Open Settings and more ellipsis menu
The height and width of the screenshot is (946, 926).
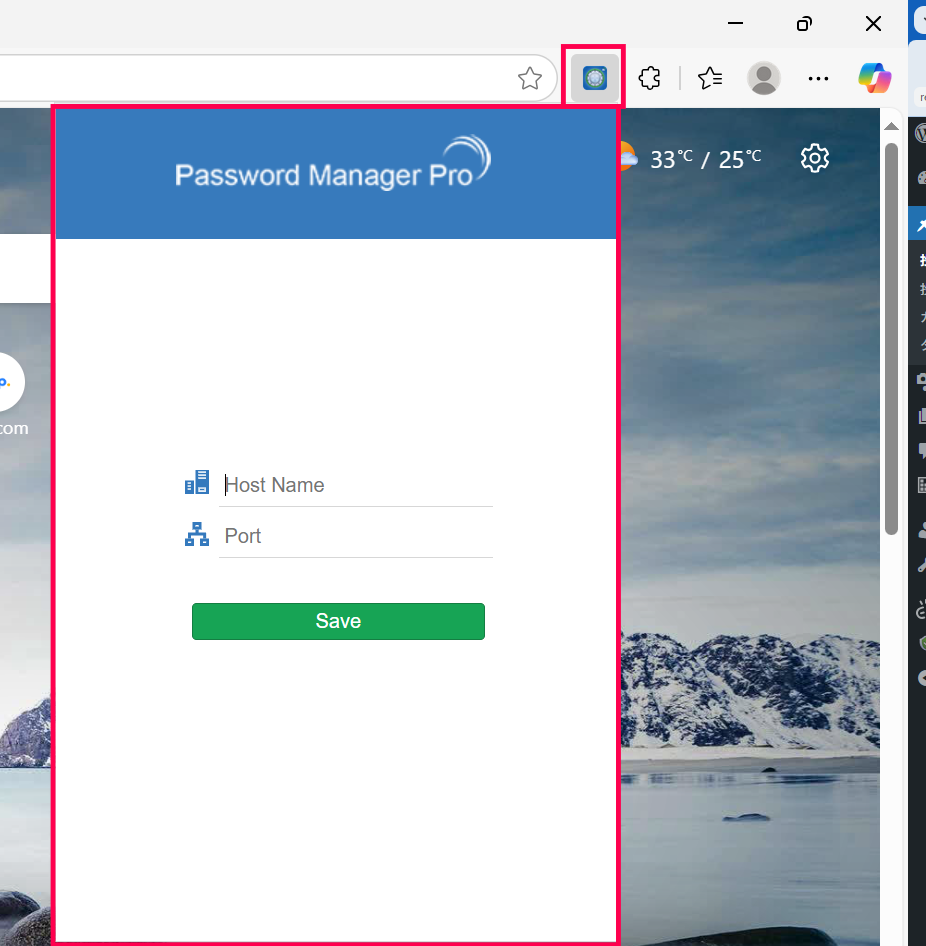(x=818, y=78)
